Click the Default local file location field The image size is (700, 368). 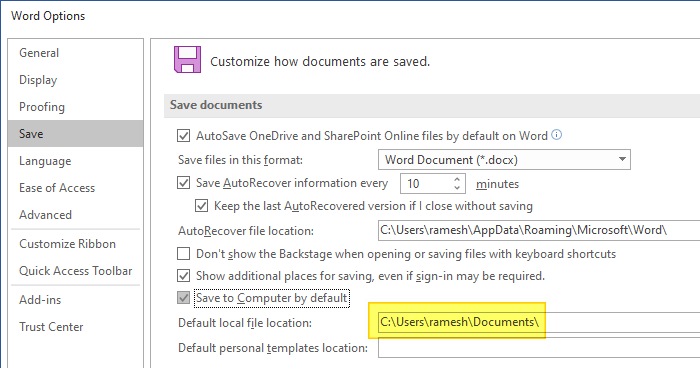tap(539, 322)
